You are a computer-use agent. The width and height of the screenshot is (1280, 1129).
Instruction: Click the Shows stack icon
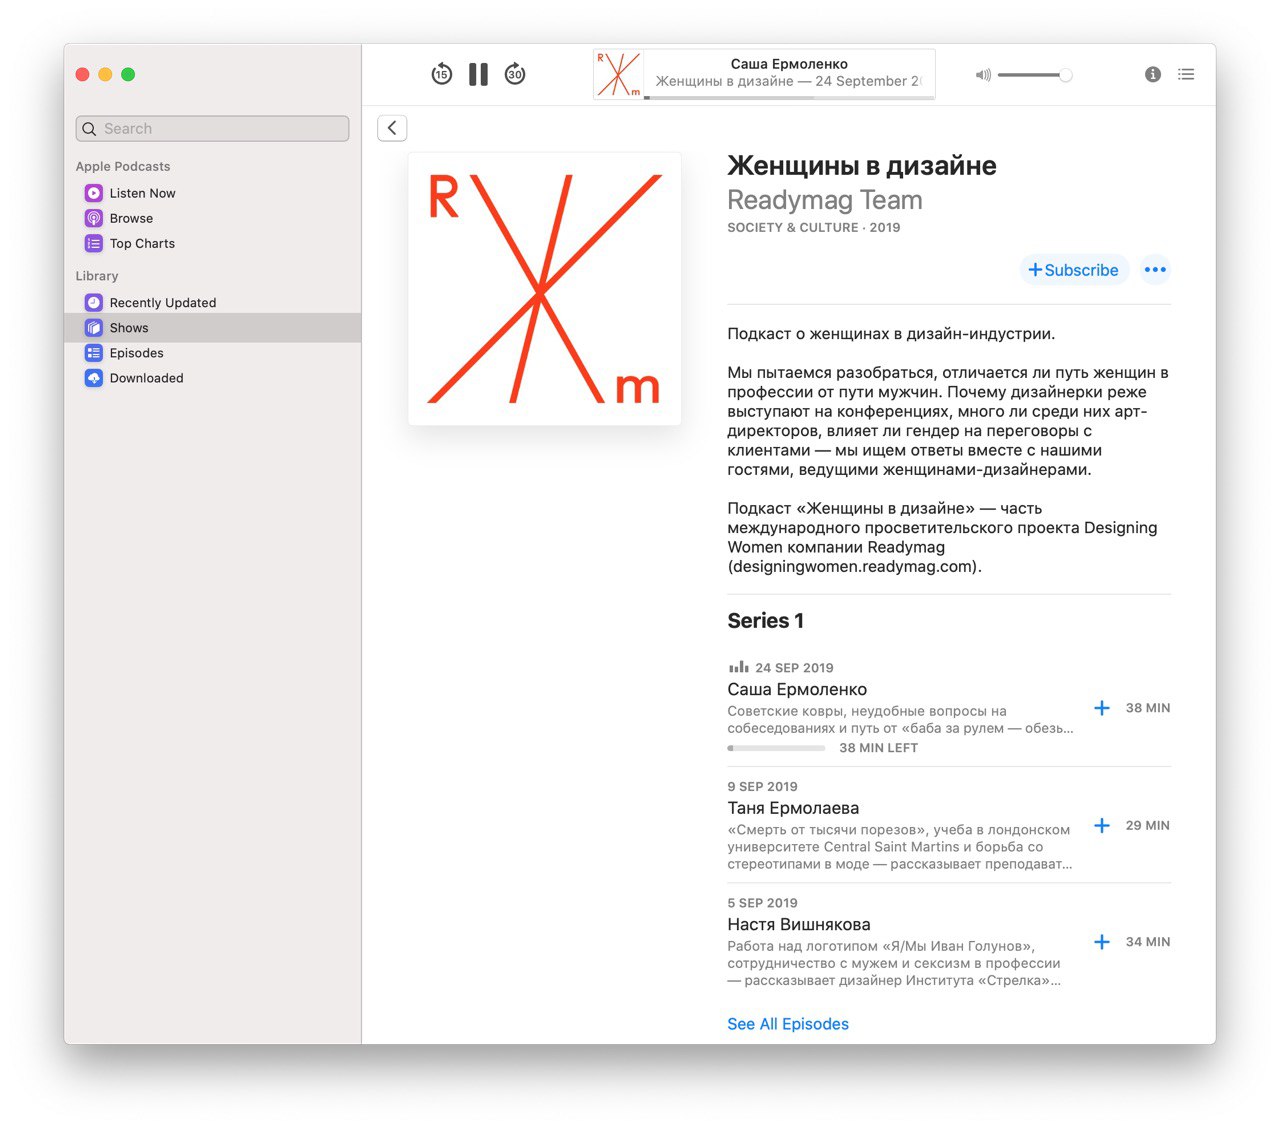[93, 328]
